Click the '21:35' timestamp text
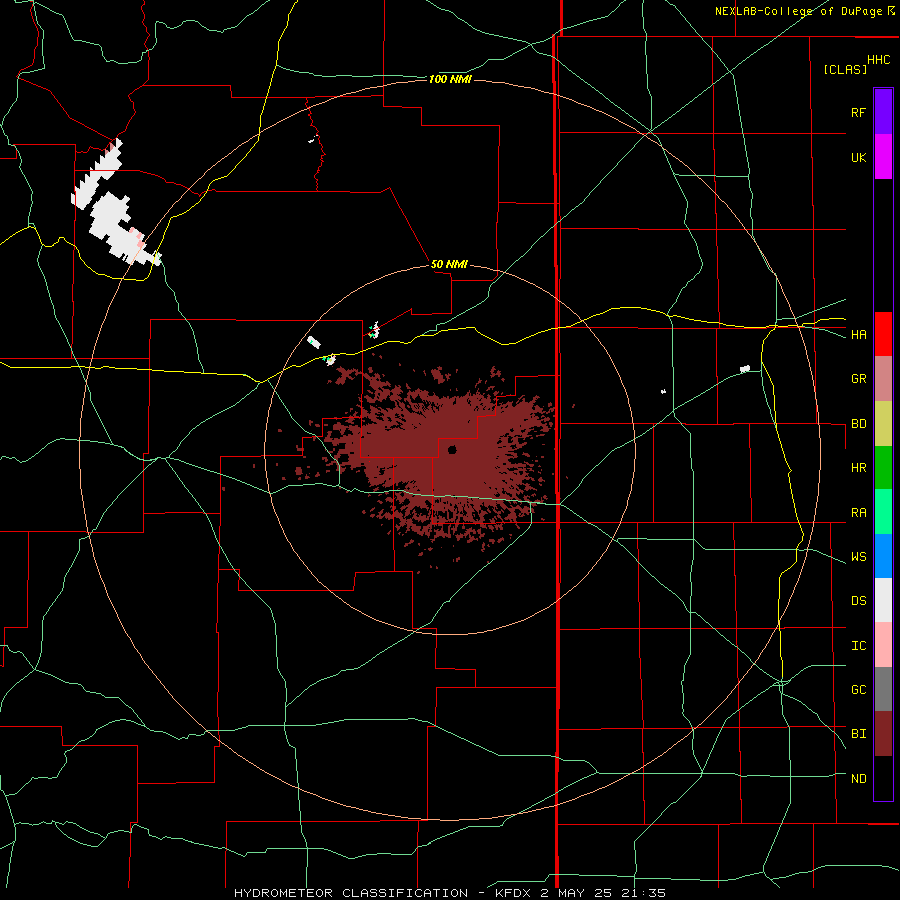The height and width of the screenshot is (900, 900). tap(644, 893)
